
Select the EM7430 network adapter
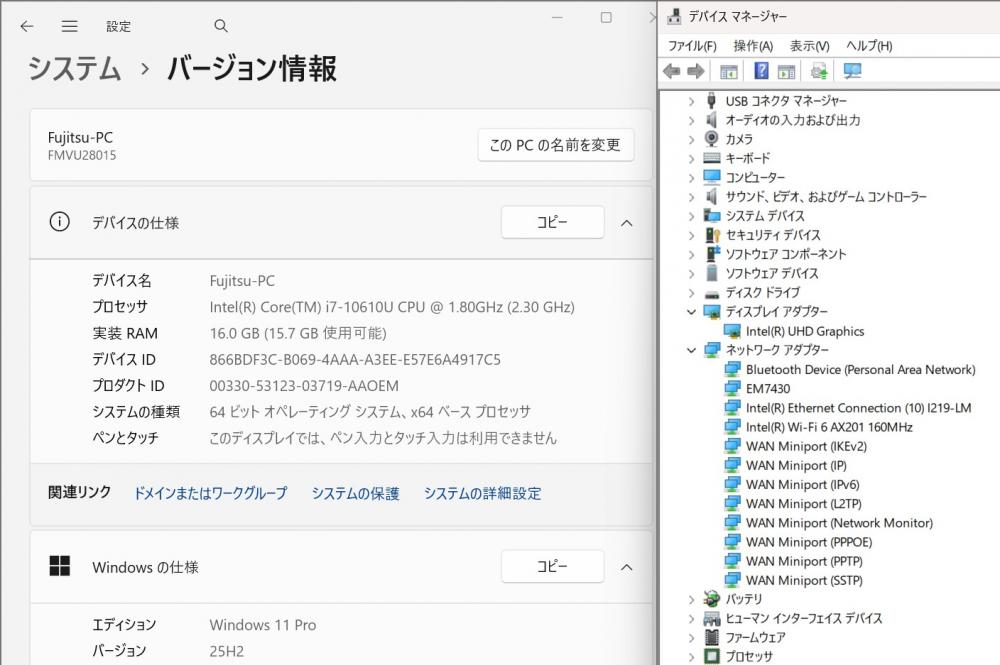pos(767,389)
